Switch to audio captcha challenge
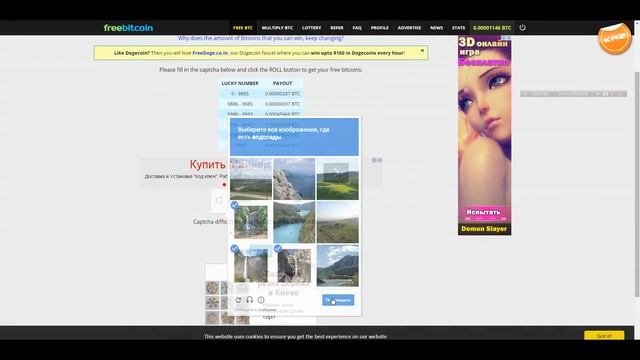Viewport: 640px width, 360px height. tap(249, 300)
